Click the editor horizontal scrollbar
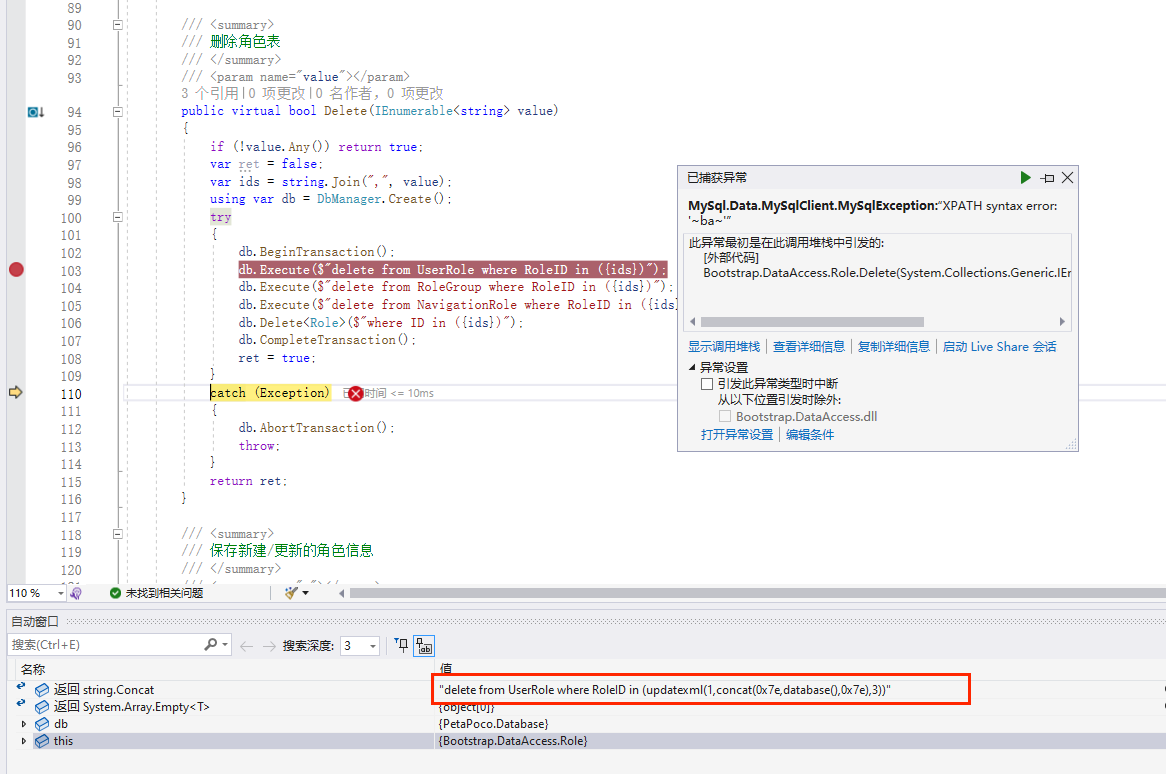 point(757,593)
